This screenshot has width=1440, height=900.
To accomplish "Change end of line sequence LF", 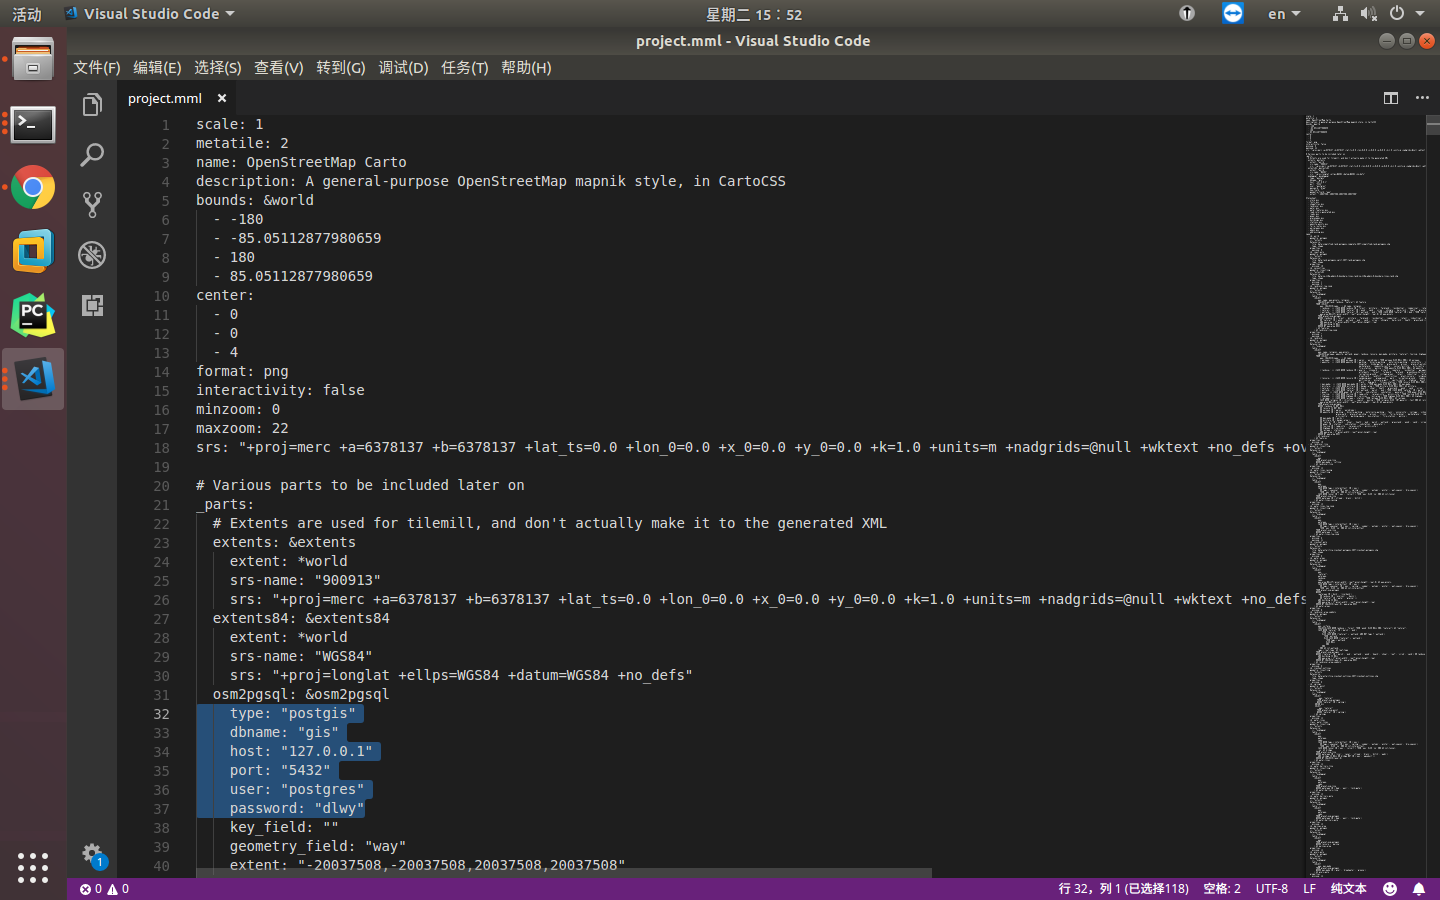I will click(x=1309, y=889).
